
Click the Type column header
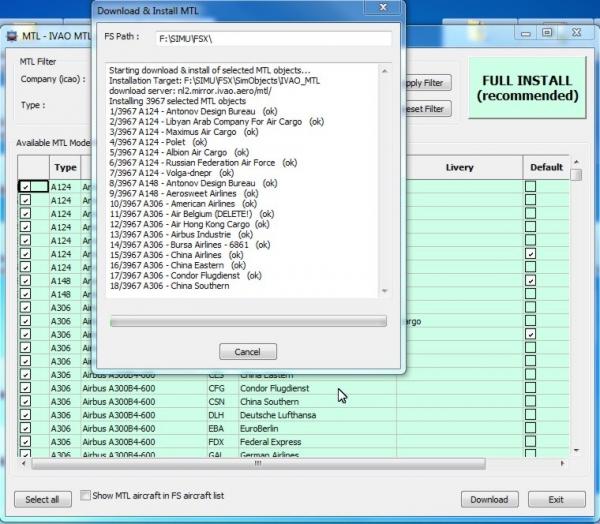(65, 167)
